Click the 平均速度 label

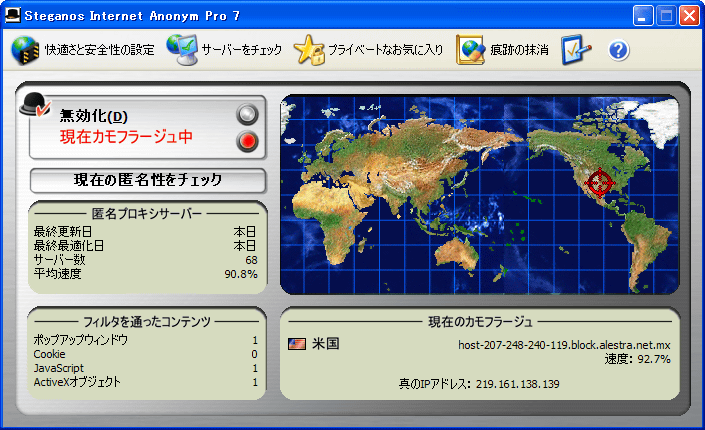pyautogui.click(x=58, y=273)
